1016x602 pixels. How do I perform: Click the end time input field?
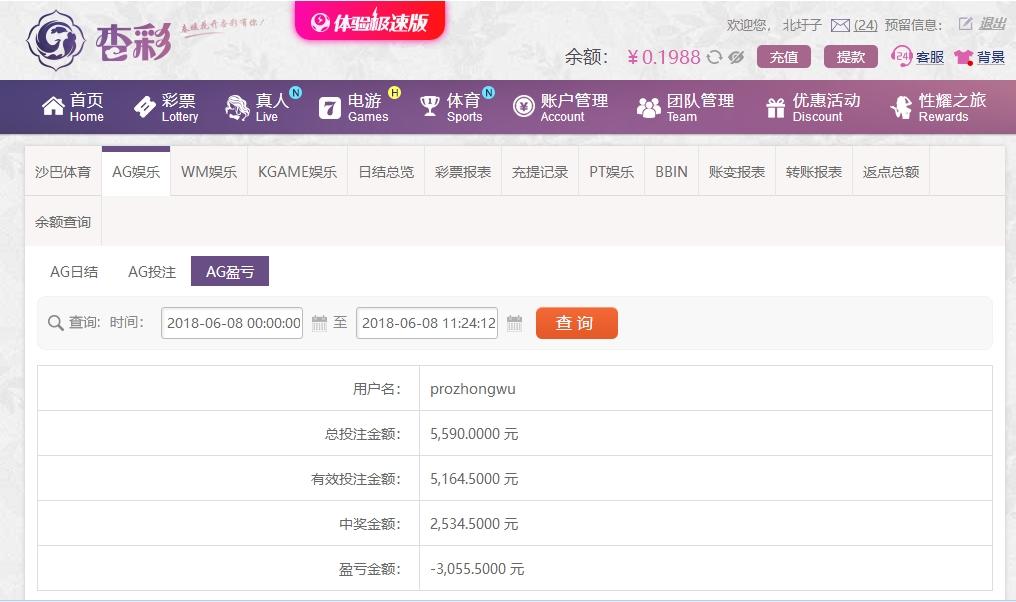tap(427, 323)
